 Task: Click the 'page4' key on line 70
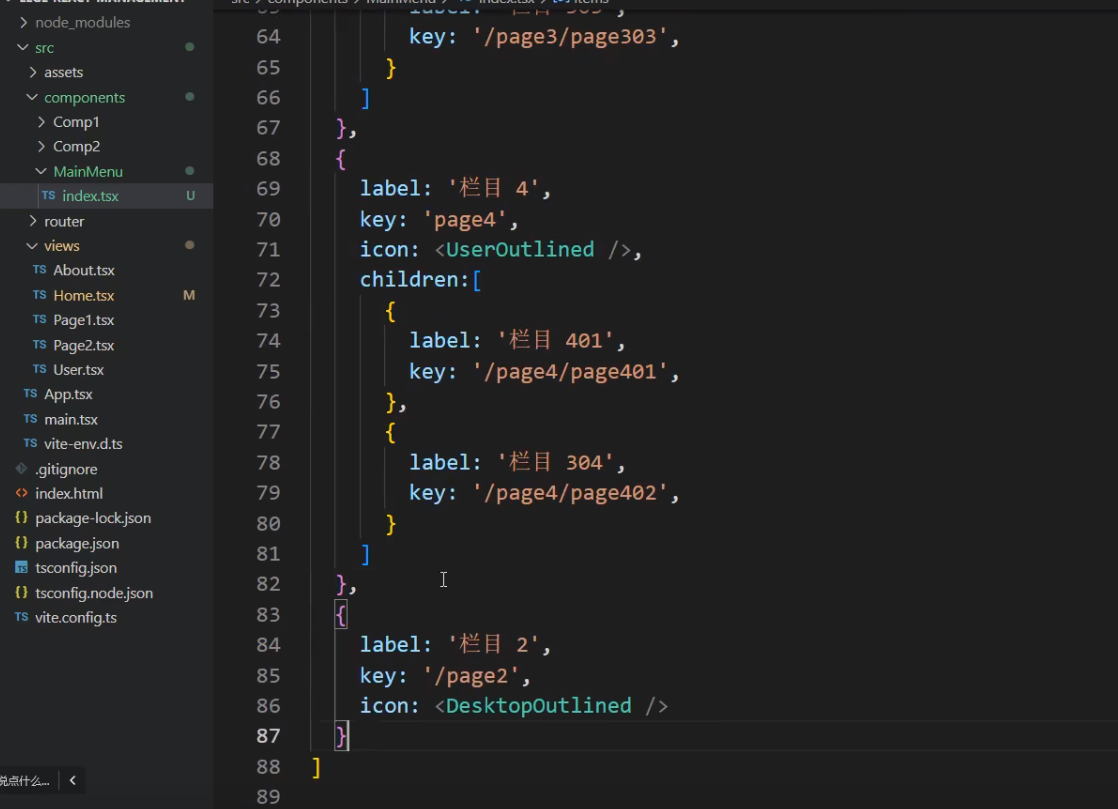[x=465, y=220]
